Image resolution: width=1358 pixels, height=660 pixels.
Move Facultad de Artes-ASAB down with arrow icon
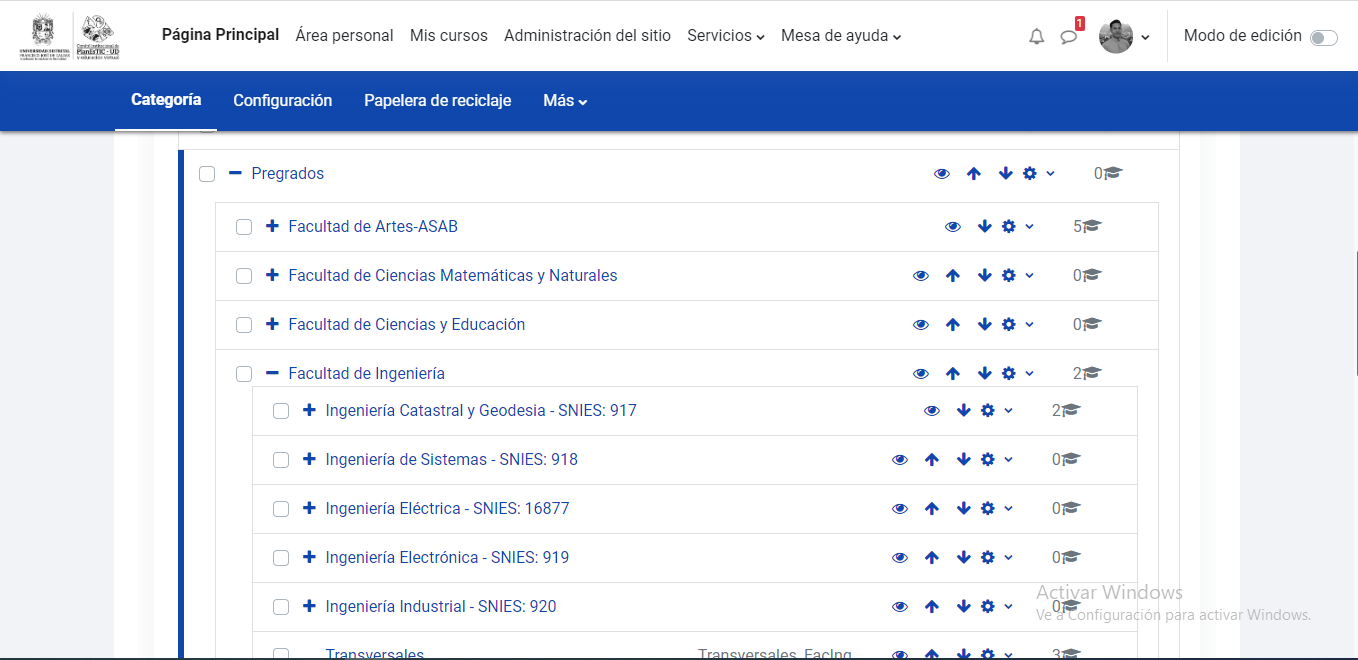click(984, 226)
